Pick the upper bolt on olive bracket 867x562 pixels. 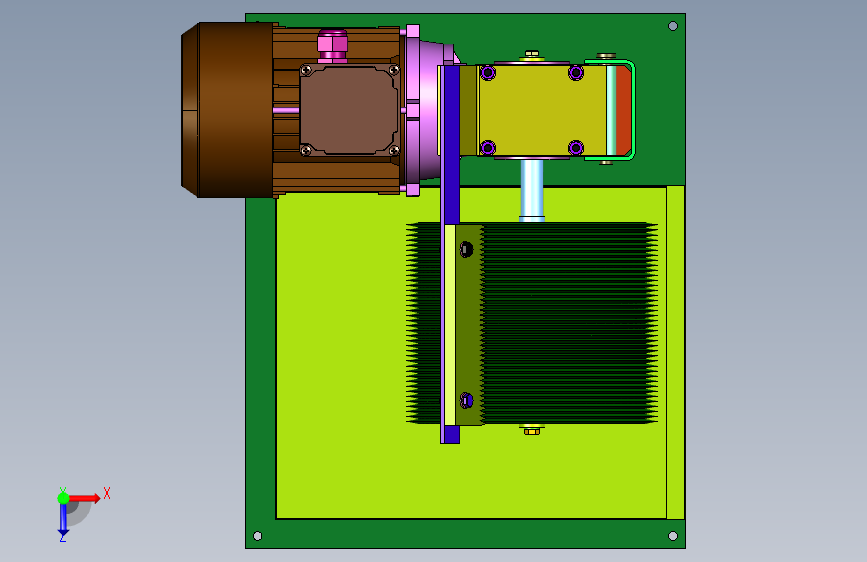466,249
